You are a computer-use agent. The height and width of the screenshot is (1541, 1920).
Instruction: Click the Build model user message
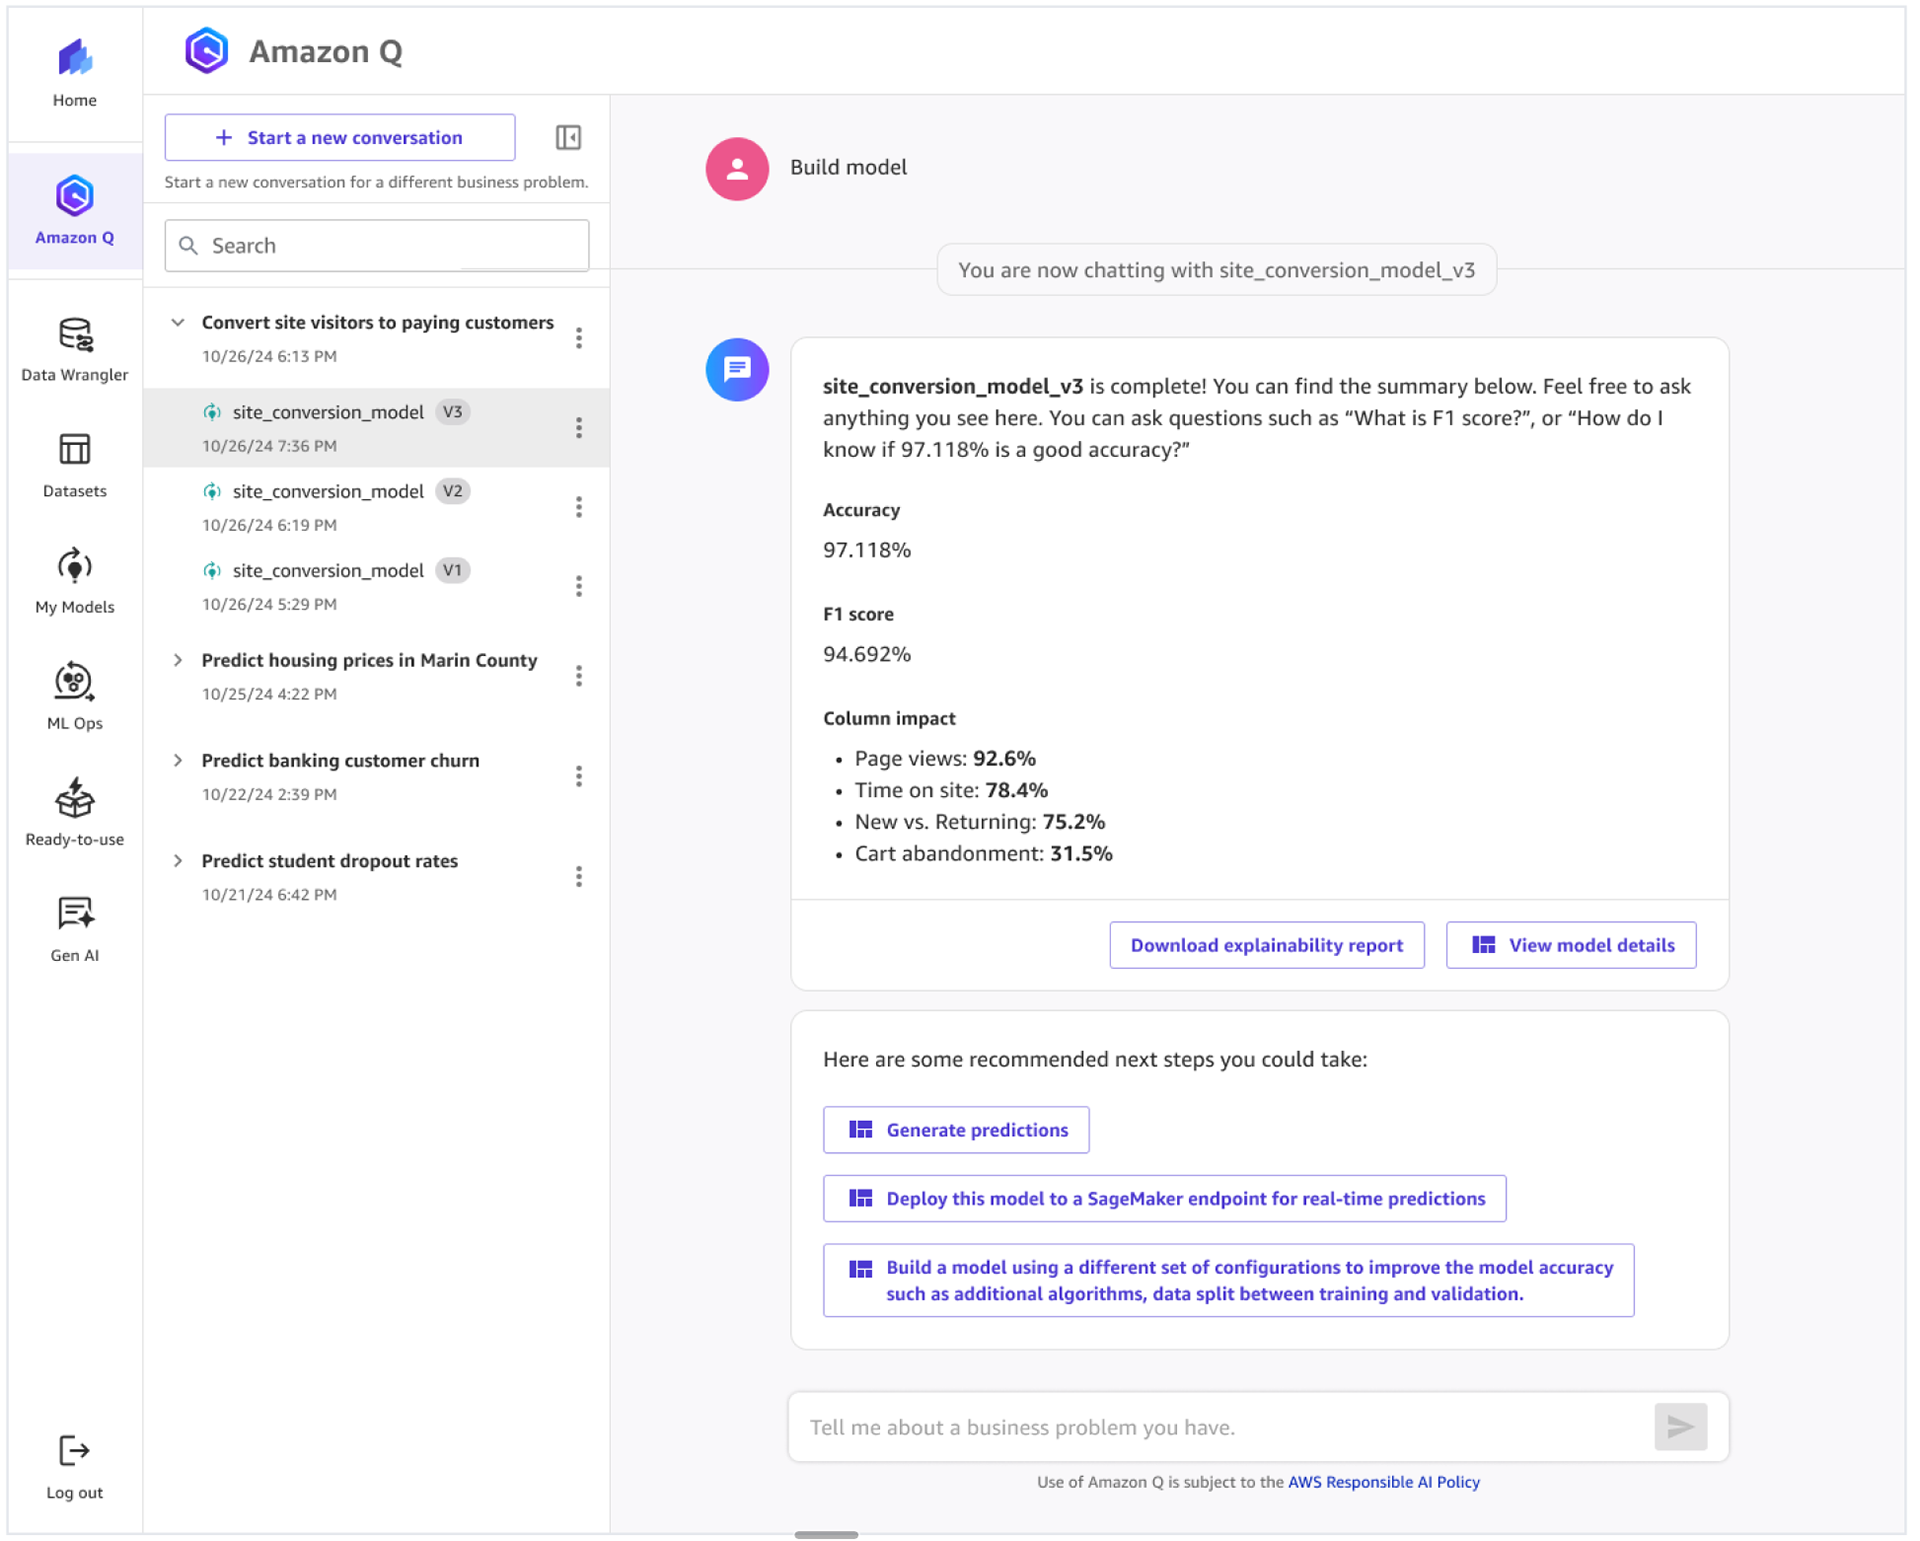click(848, 167)
